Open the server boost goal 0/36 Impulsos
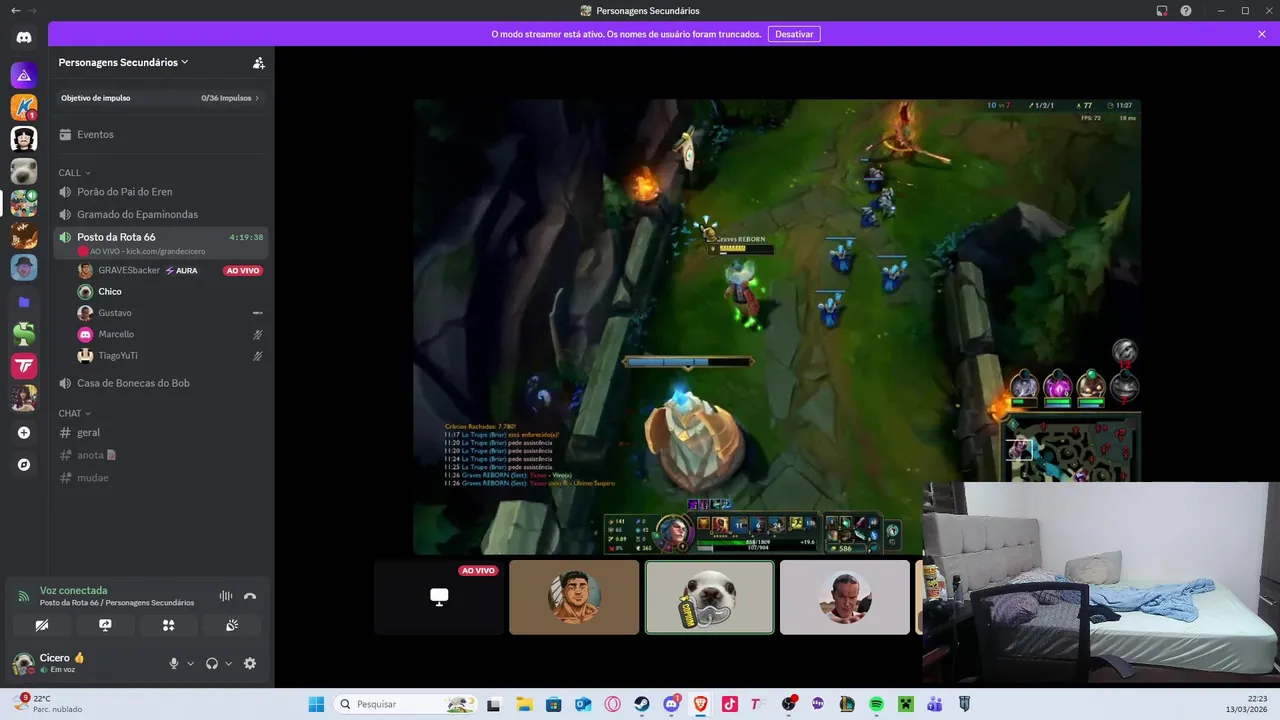 pos(161,98)
